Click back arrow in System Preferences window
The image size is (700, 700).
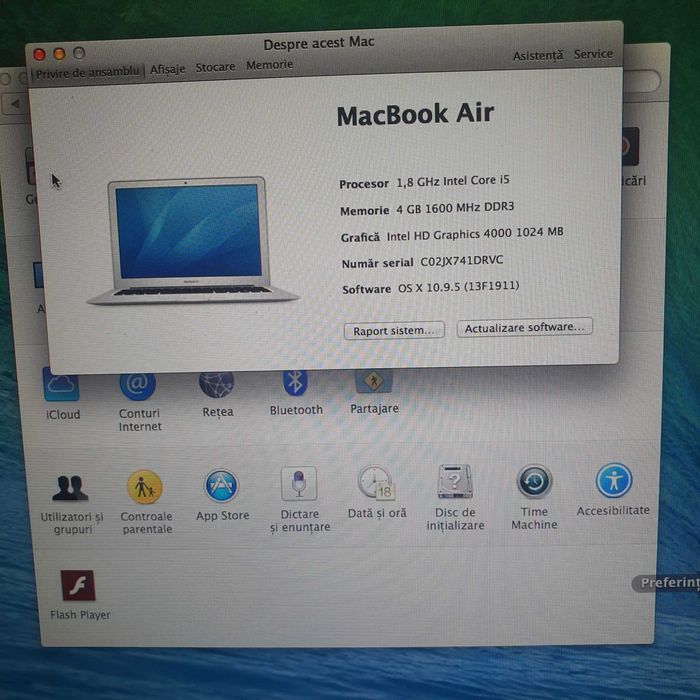(15, 104)
